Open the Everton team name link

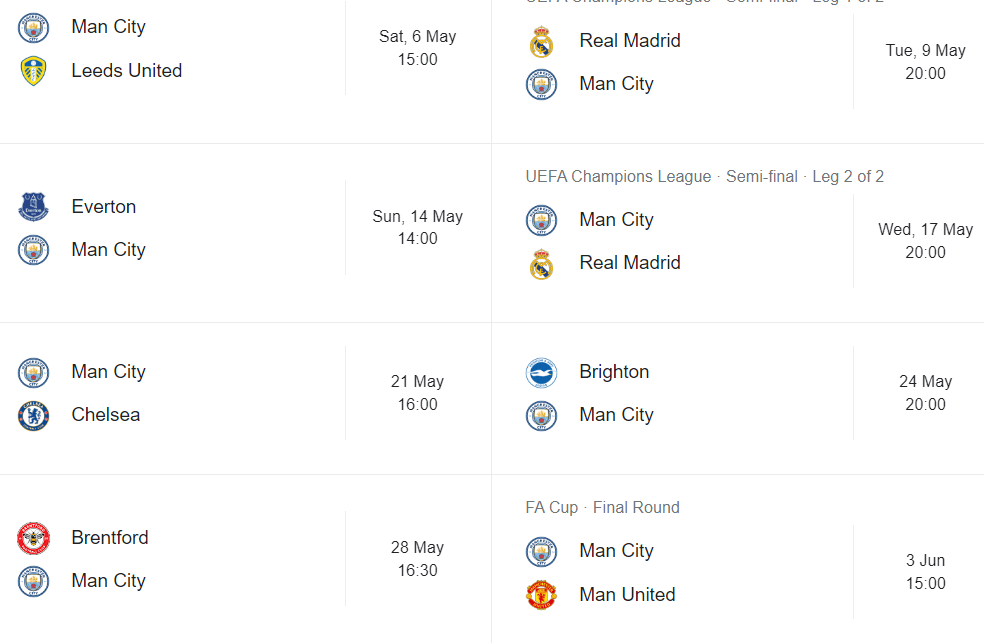point(103,207)
